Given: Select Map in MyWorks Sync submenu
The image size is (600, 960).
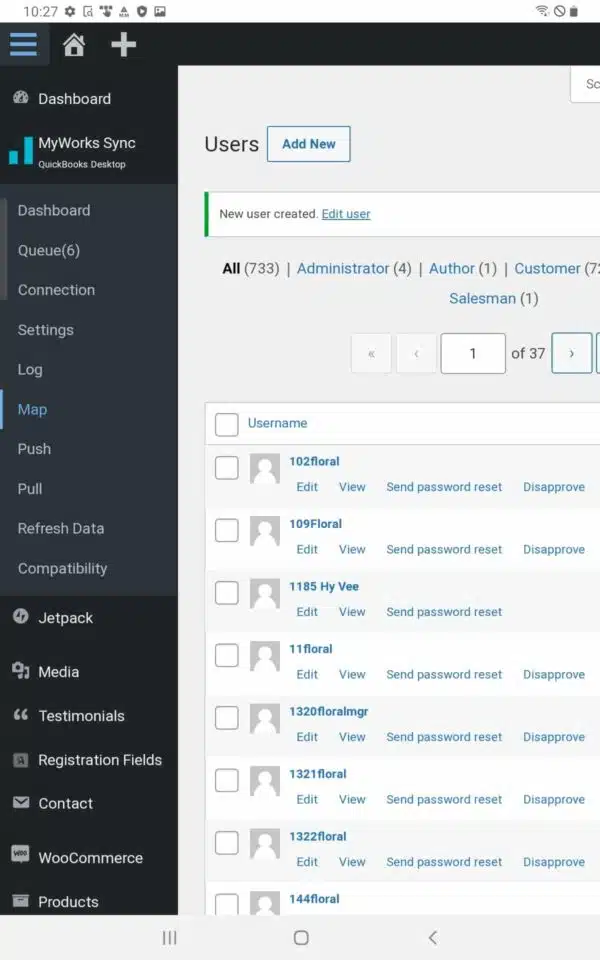Looking at the screenshot, I should click(32, 409).
